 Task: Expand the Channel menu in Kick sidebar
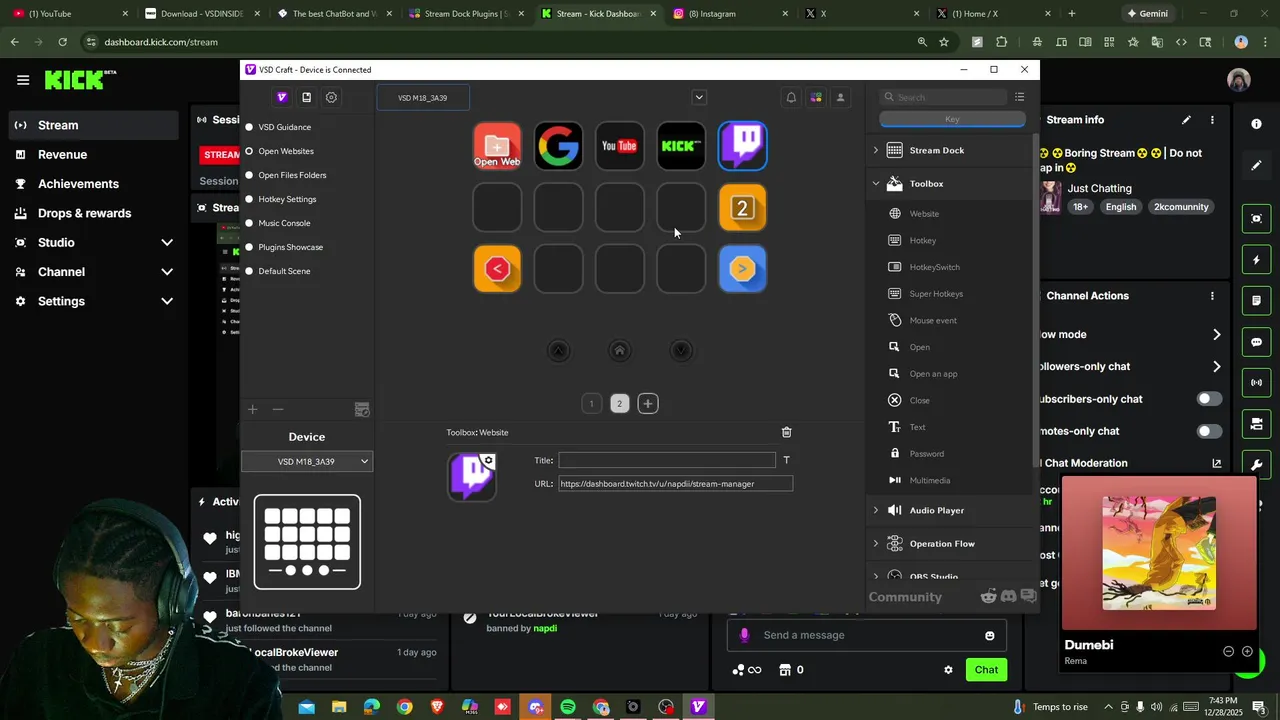coord(167,272)
